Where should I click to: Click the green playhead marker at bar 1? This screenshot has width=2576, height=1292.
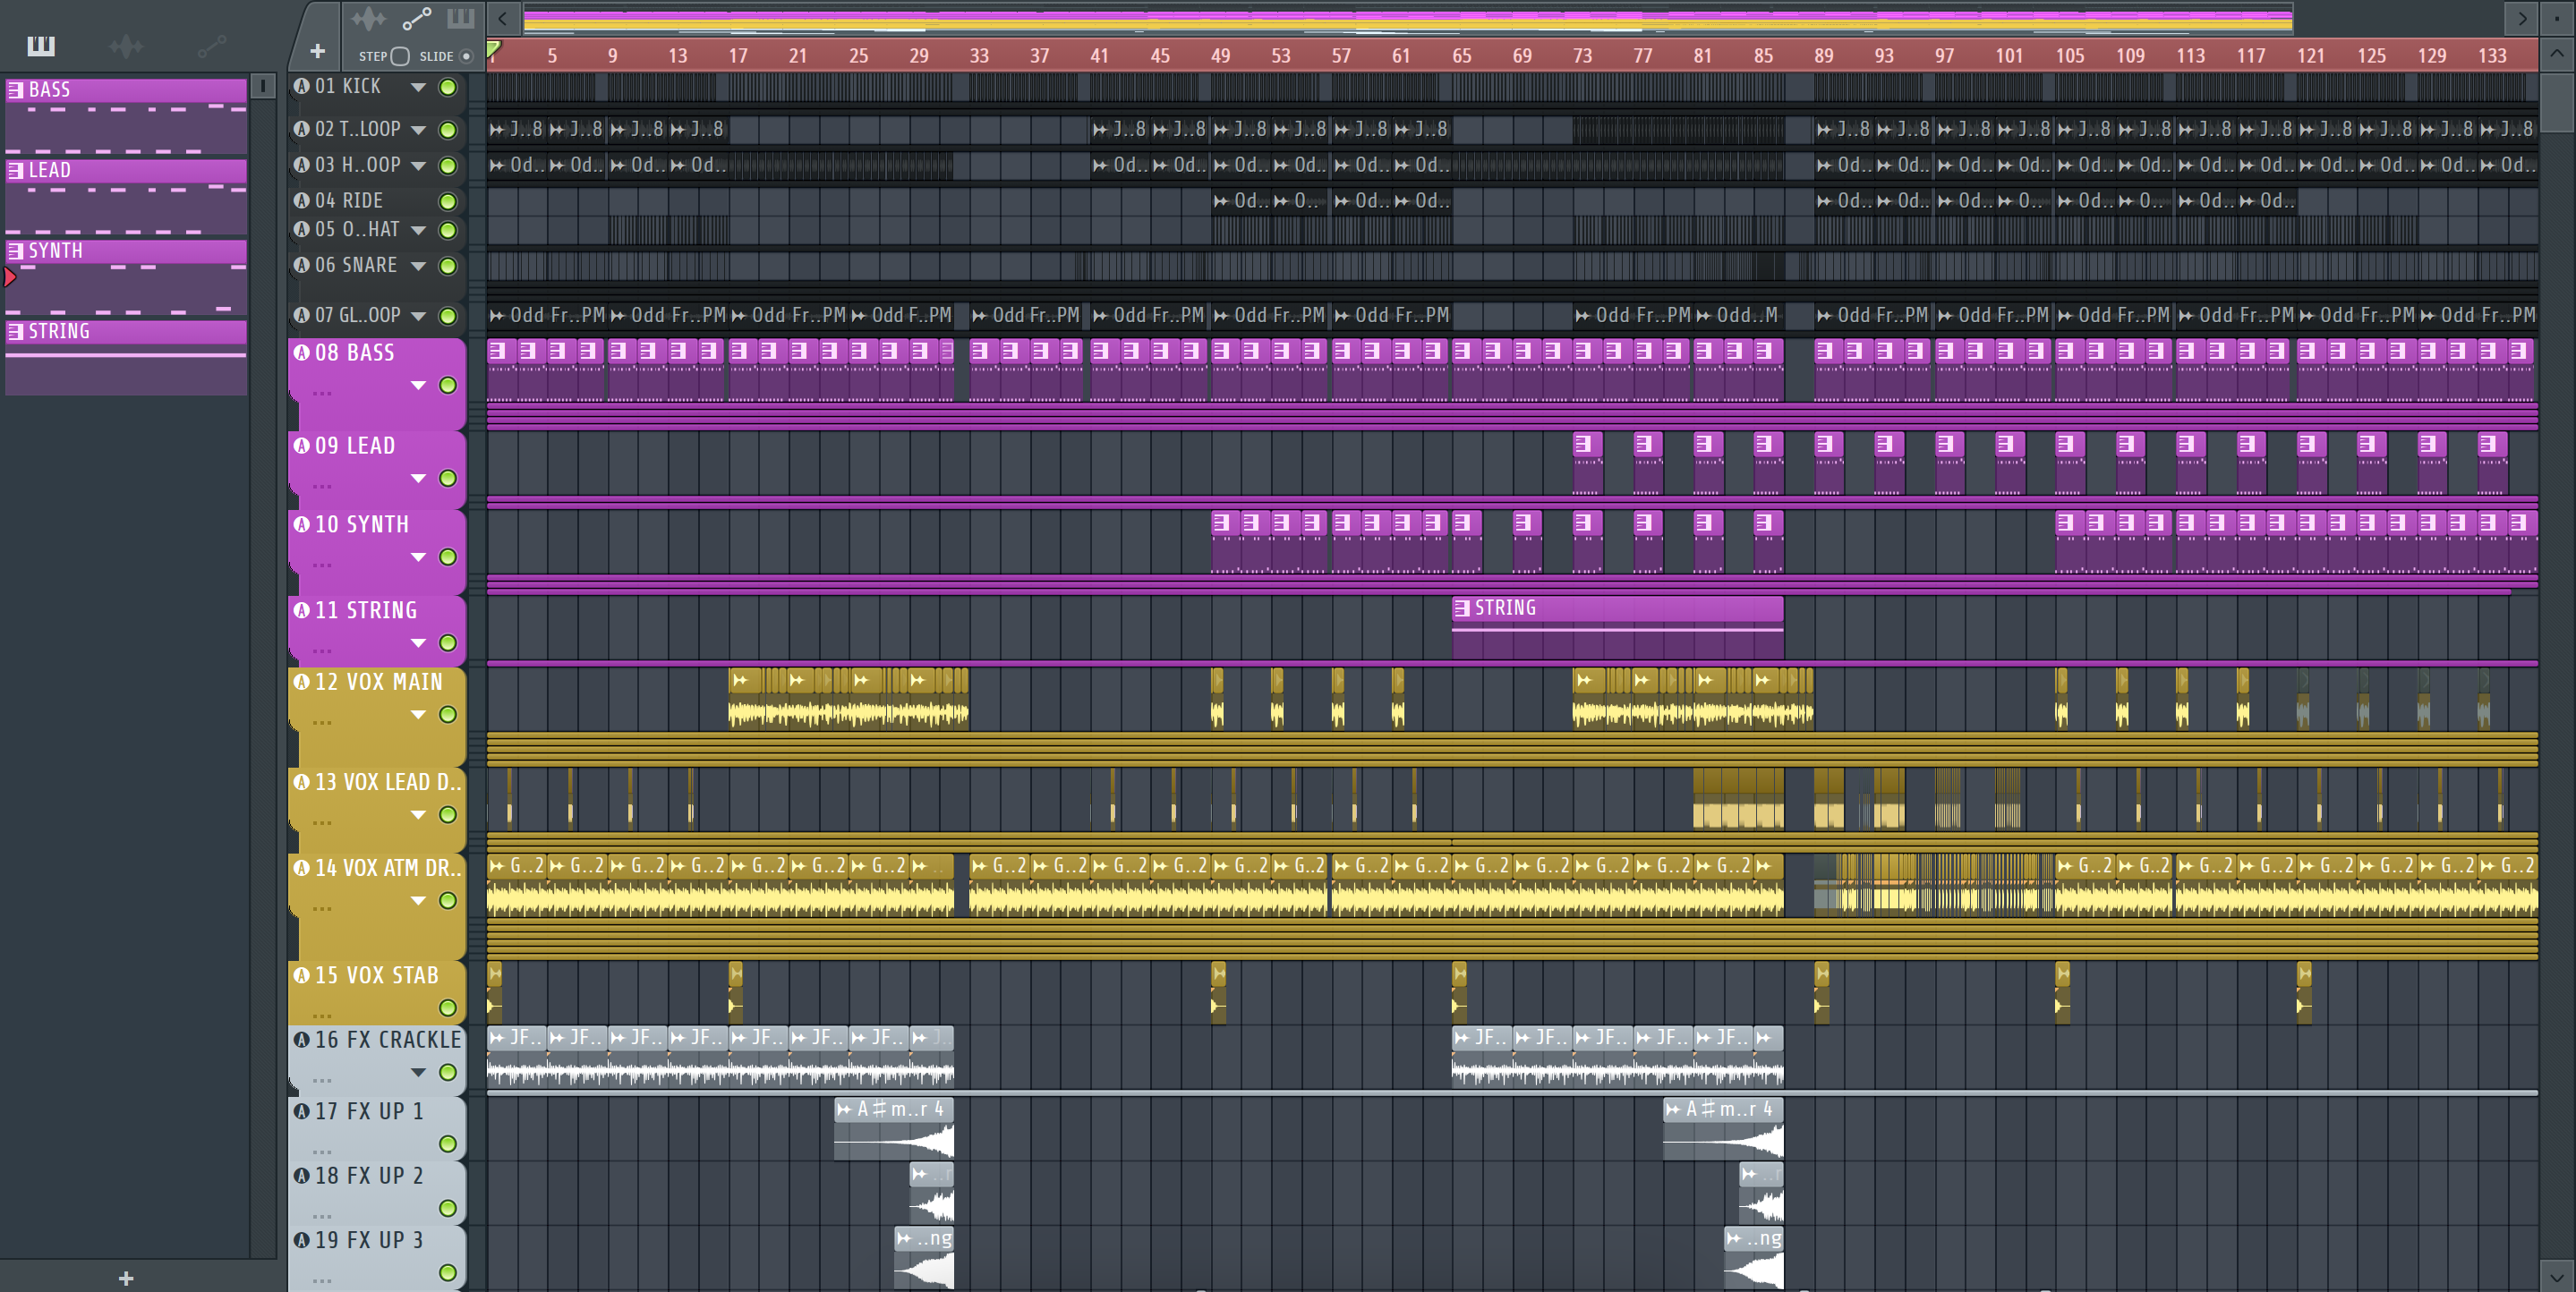pos(493,48)
